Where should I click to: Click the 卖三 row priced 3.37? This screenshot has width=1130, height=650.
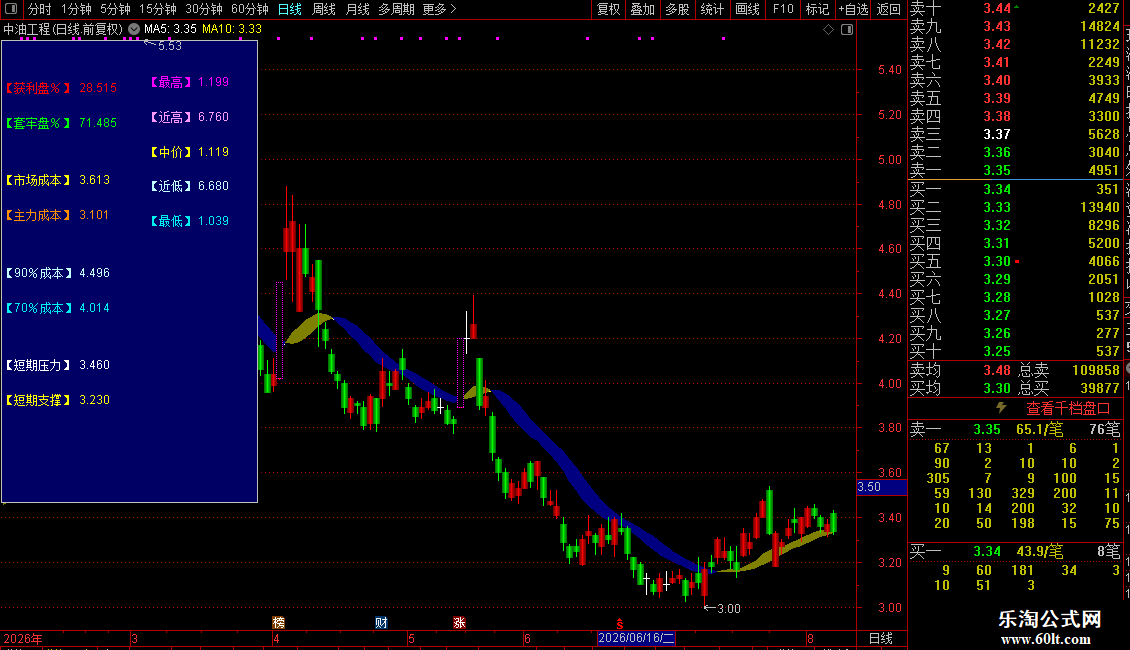1015,134
